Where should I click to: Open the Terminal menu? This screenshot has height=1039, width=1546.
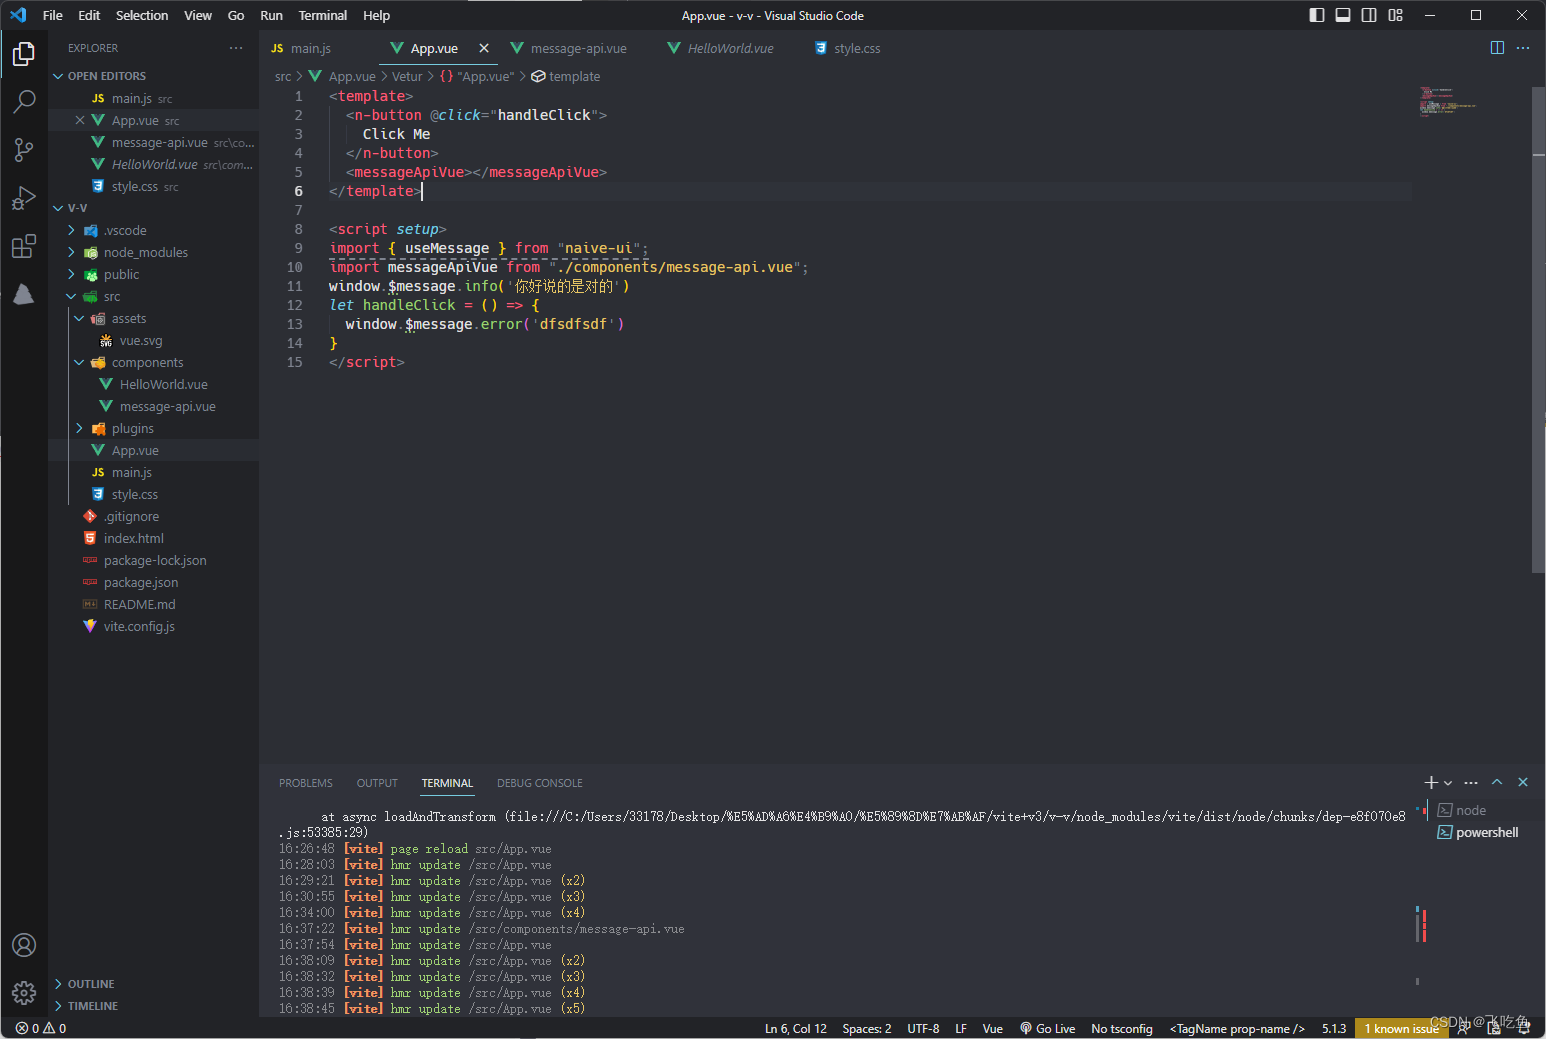(322, 15)
